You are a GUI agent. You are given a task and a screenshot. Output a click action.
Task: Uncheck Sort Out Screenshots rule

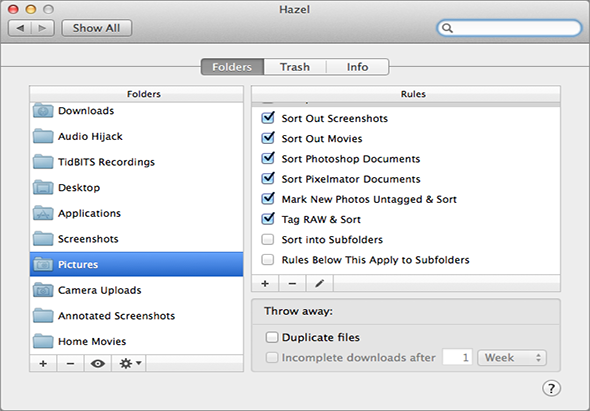point(268,118)
